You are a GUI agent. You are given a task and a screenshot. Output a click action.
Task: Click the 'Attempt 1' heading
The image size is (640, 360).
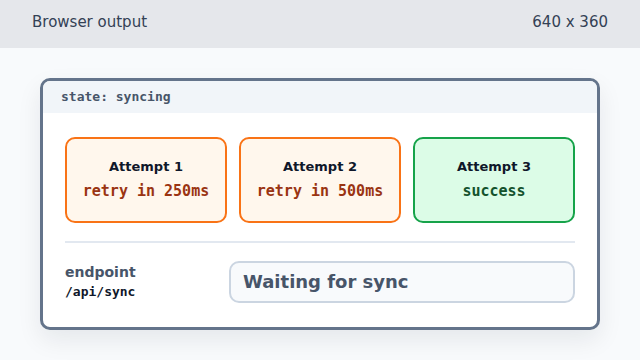coord(146,167)
